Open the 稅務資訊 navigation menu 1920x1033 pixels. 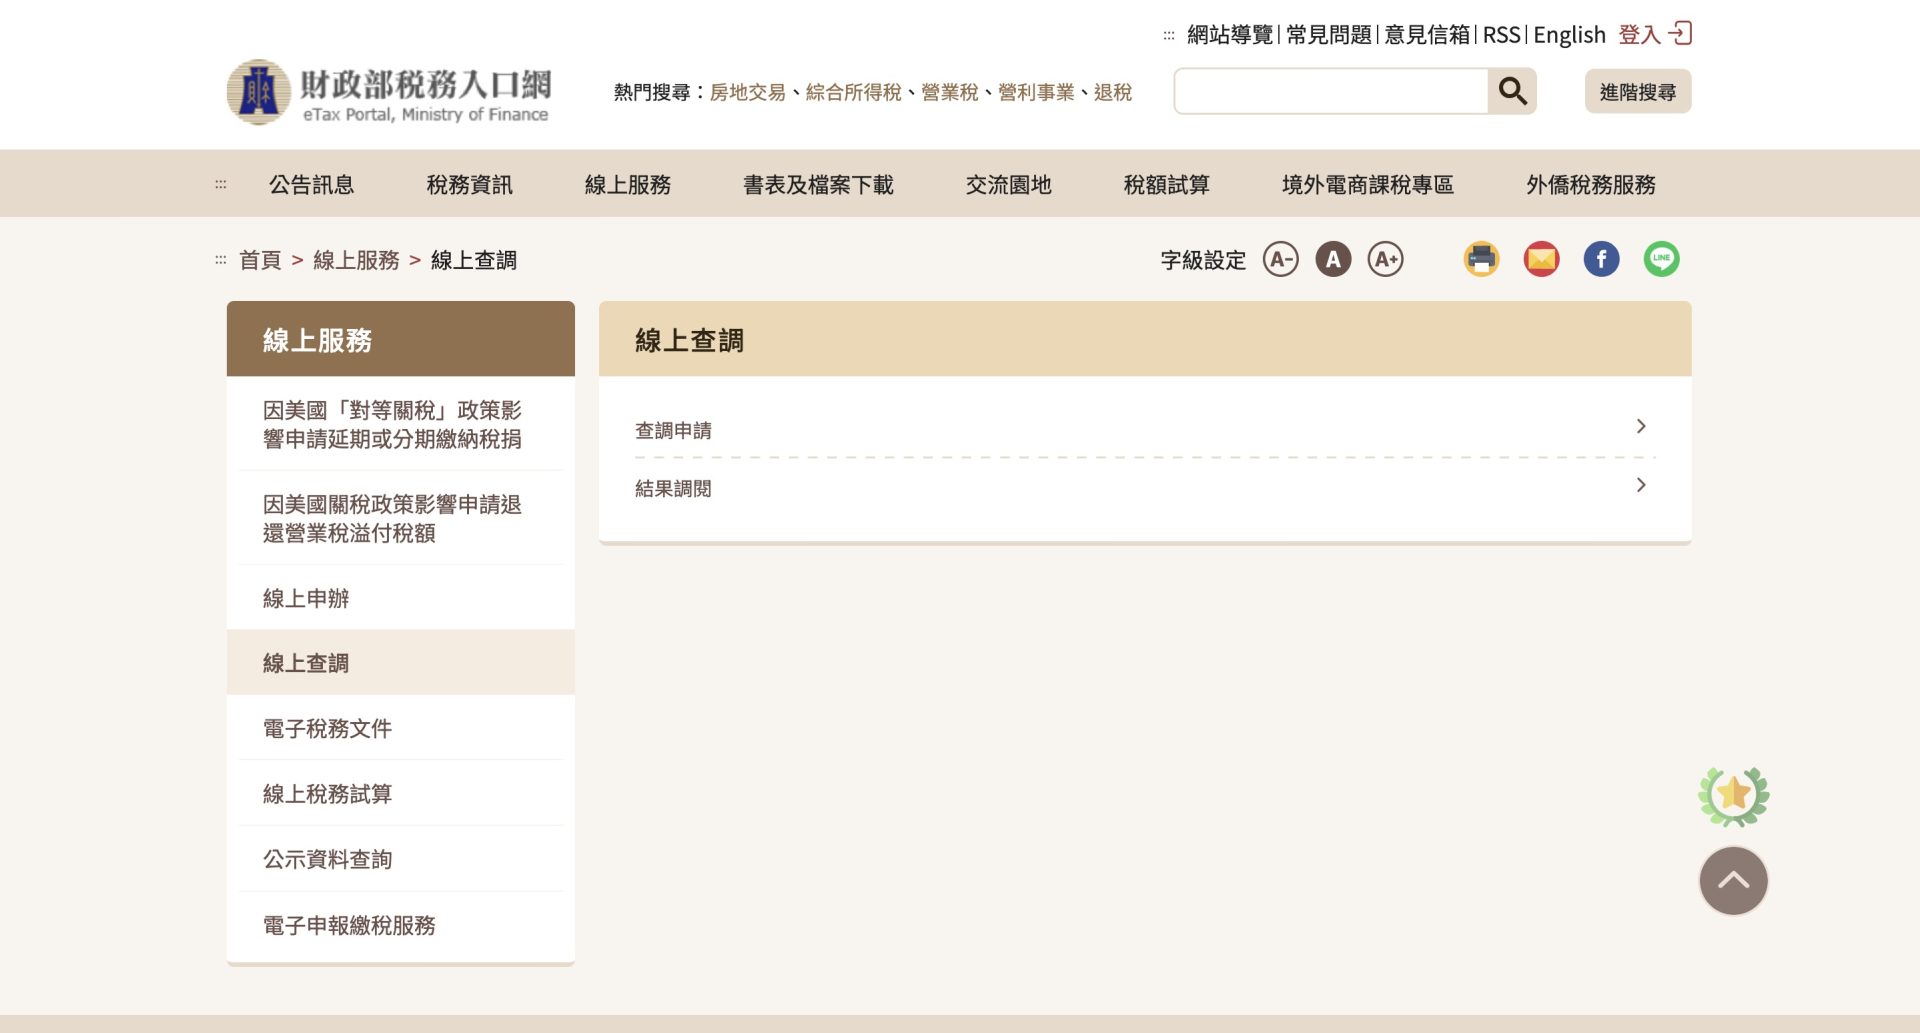(x=469, y=185)
